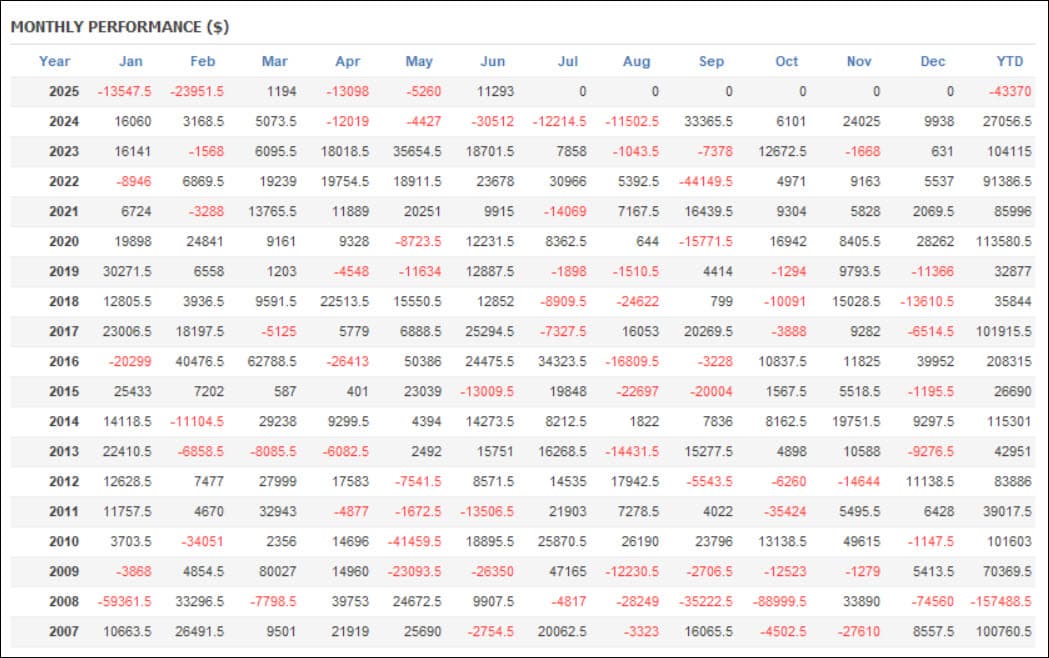
Task: Select the 2019 year row label
Action: 64,271
